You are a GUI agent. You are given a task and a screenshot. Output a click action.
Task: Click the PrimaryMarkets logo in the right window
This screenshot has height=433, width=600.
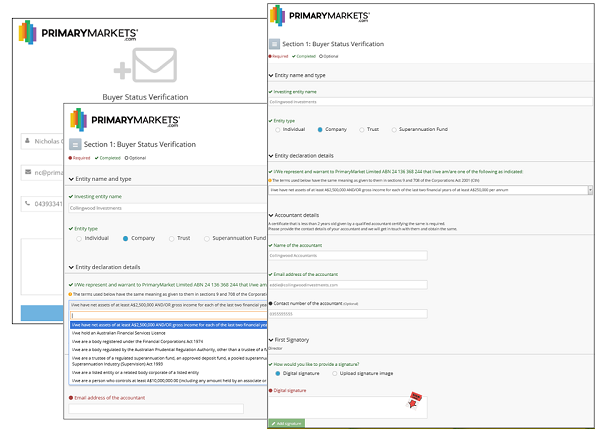pos(320,16)
